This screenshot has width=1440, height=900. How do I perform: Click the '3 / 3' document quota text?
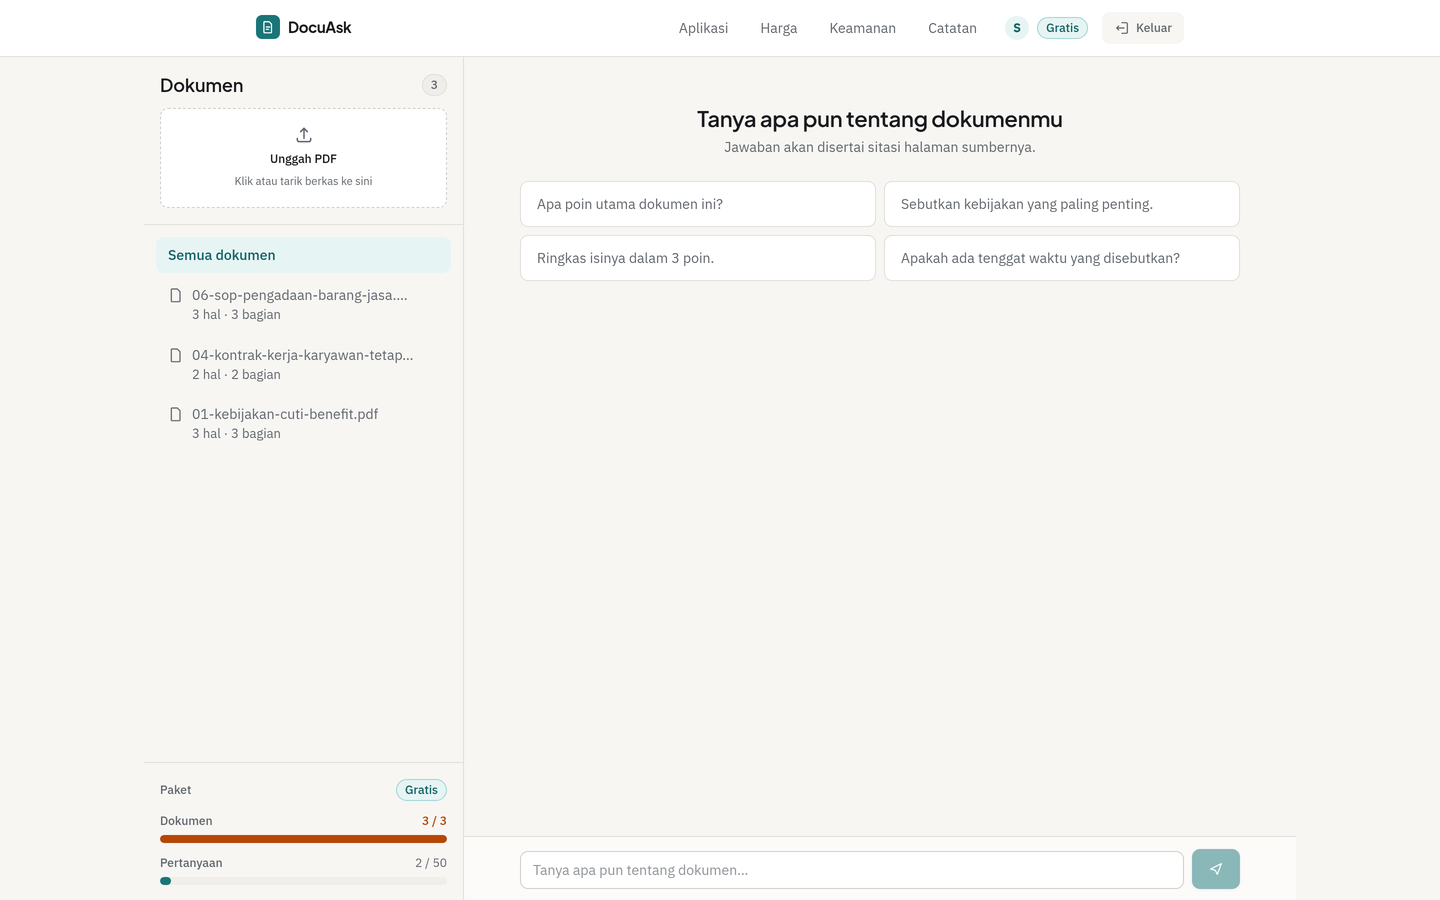(434, 821)
